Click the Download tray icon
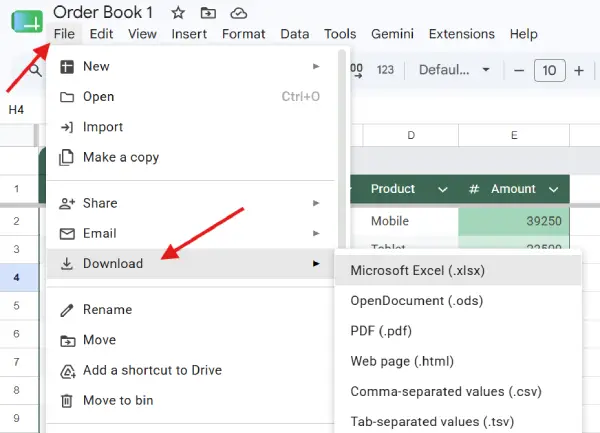600x433 pixels. [67, 264]
